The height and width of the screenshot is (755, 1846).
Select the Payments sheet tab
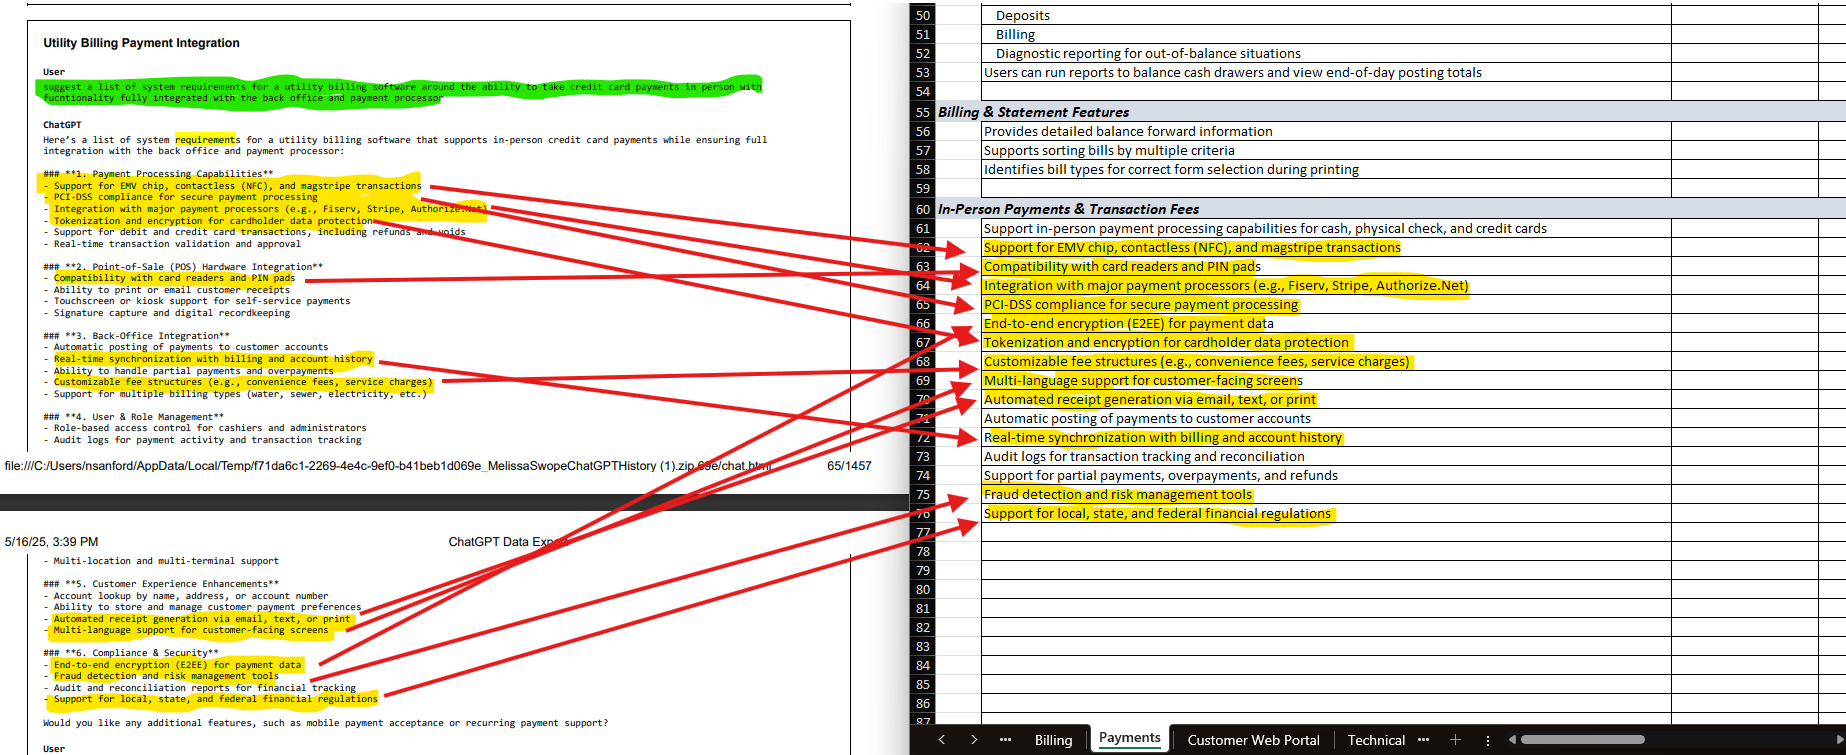click(x=1129, y=738)
